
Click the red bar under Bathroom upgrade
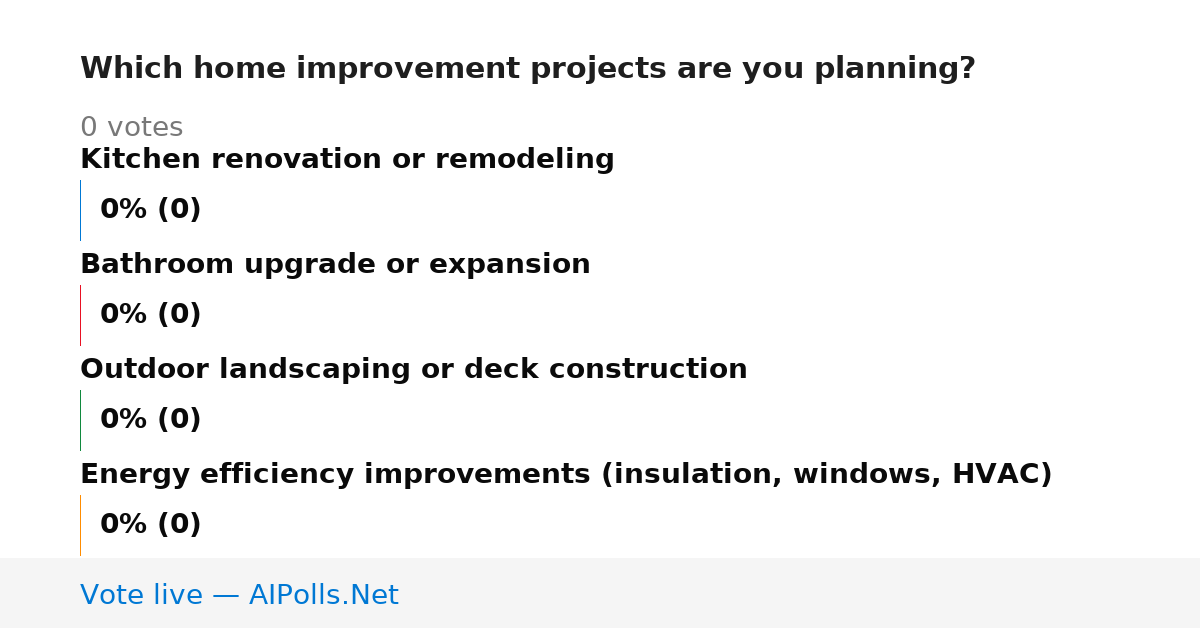pyautogui.click(x=80, y=315)
